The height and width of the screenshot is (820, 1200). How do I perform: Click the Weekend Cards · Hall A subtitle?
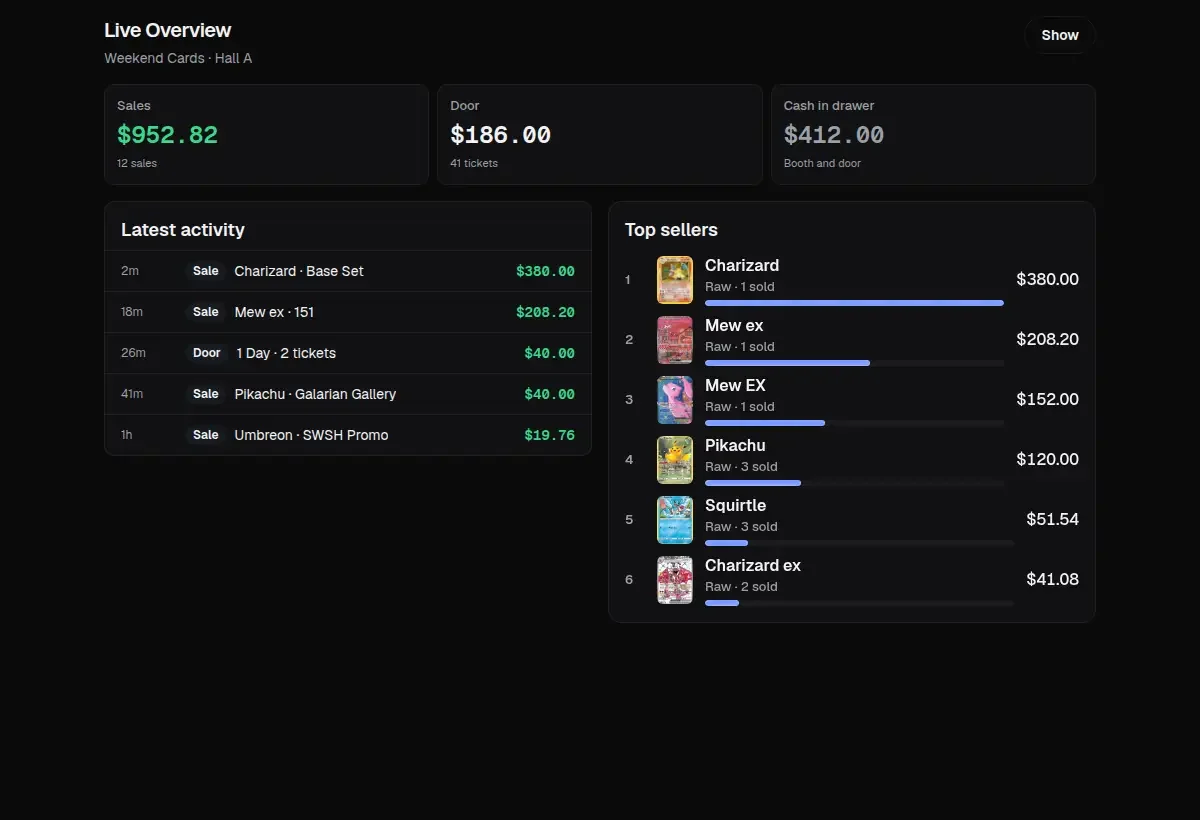178,58
